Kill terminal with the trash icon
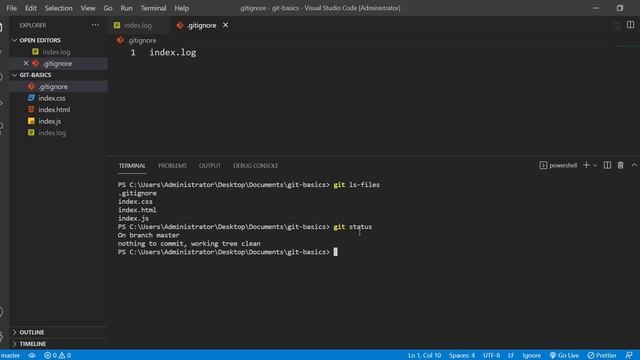The width and height of the screenshot is (640, 360). point(620,165)
